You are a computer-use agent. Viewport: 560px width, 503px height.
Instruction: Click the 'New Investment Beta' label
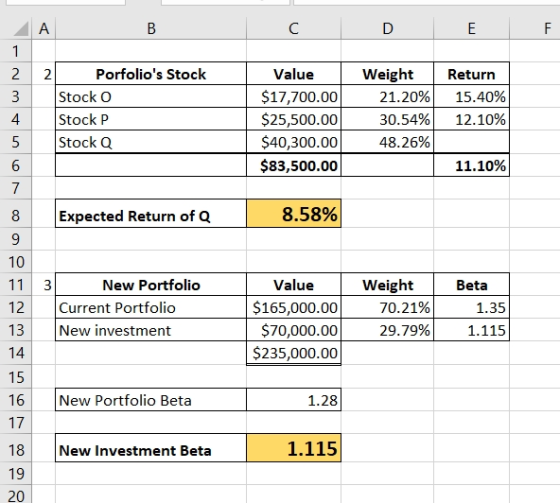151,448
